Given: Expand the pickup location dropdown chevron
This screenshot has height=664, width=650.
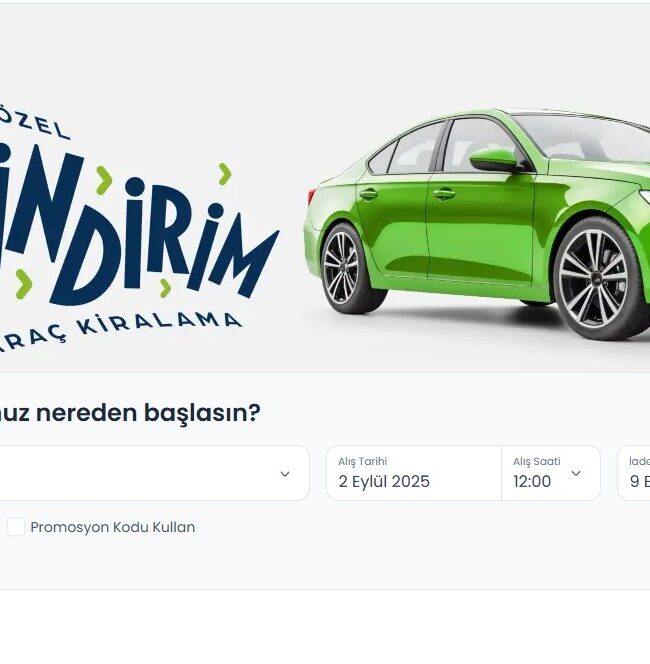Looking at the screenshot, I should 285,473.
